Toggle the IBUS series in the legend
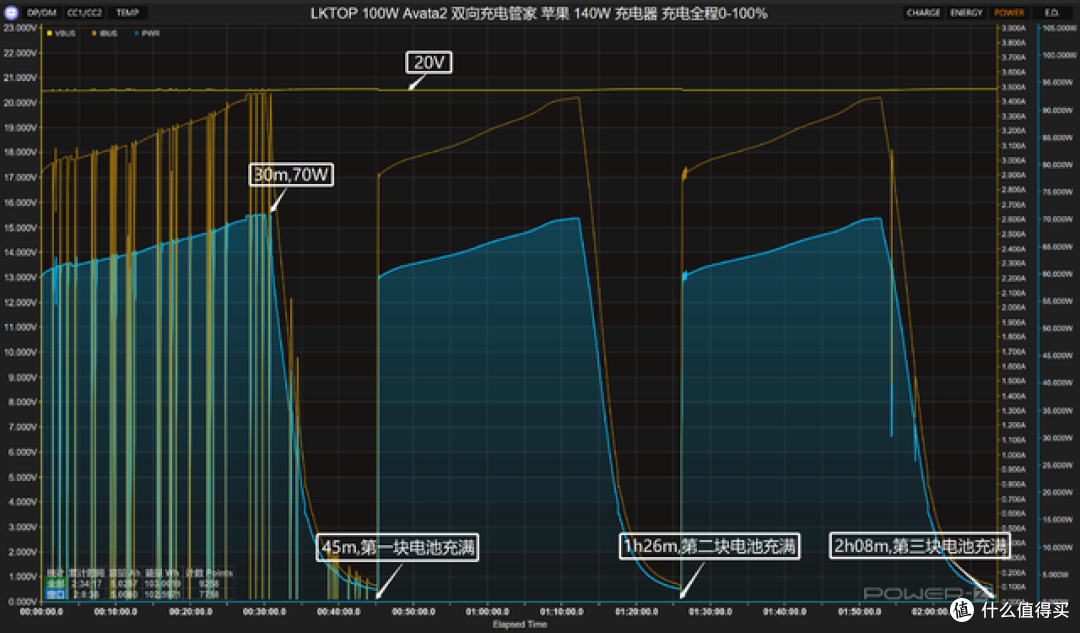This screenshot has width=1080, height=633. pyautogui.click(x=105, y=33)
